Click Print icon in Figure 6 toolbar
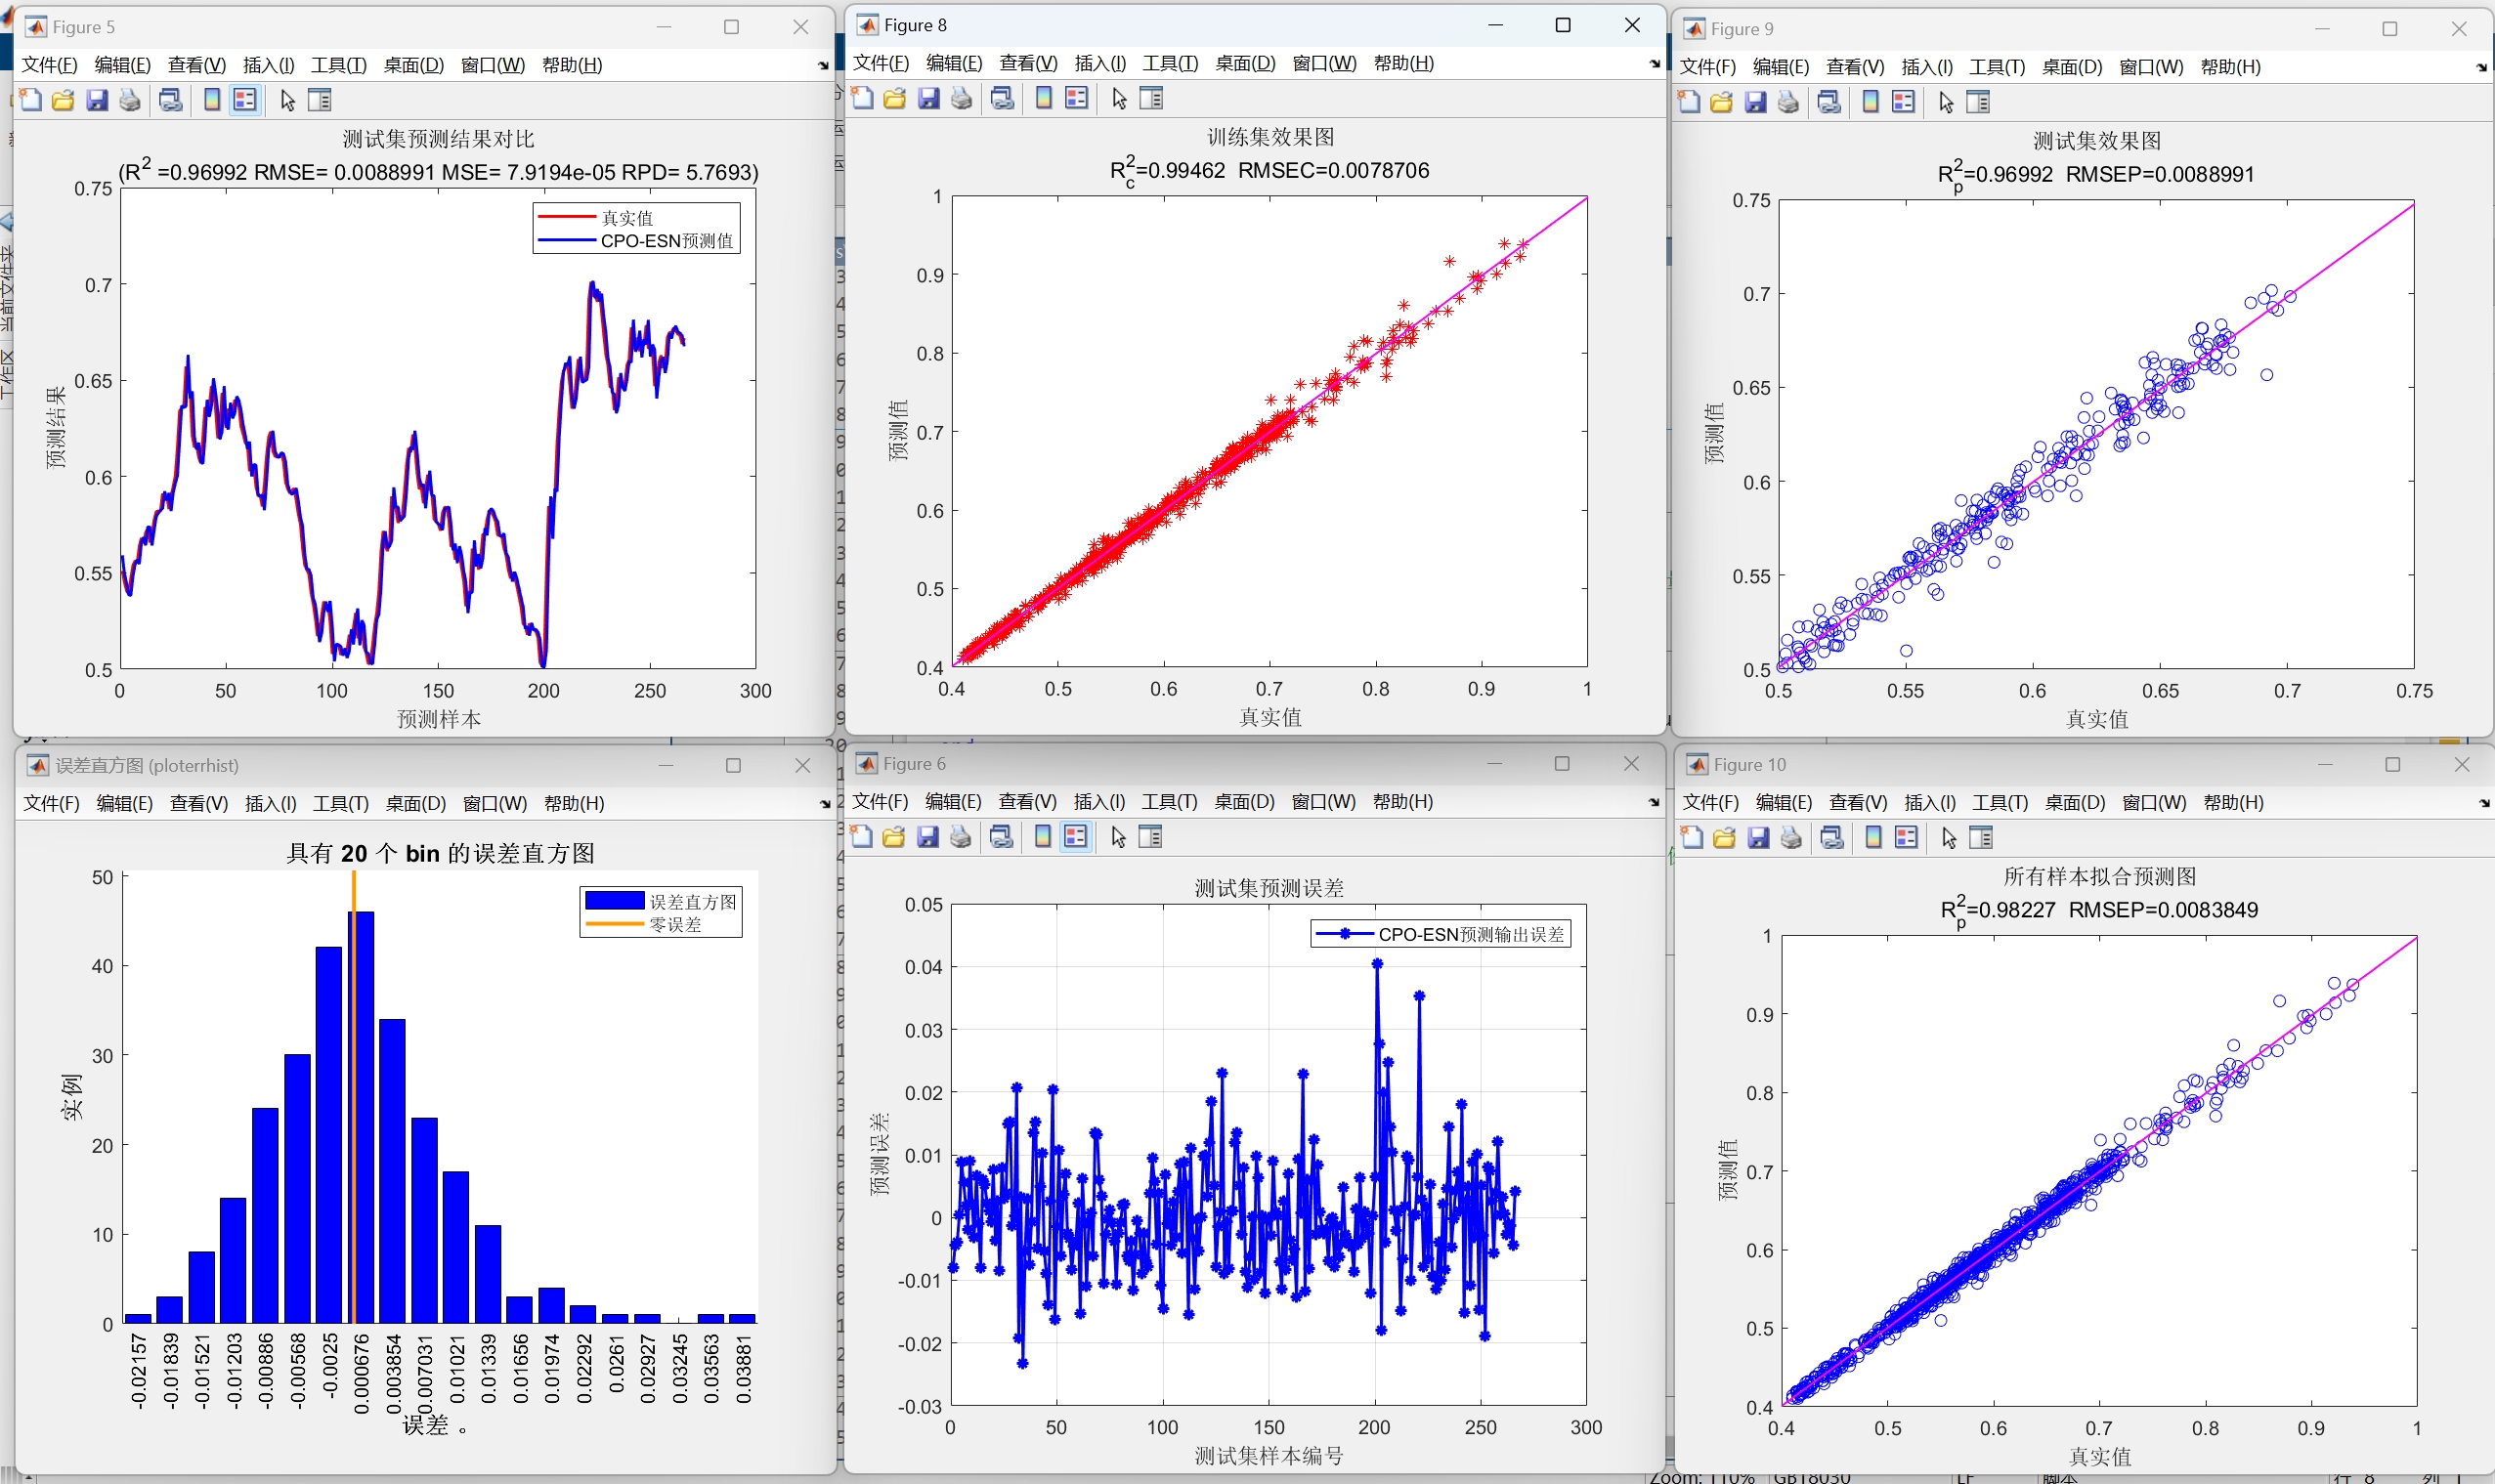The width and height of the screenshot is (2495, 1484). tap(961, 837)
